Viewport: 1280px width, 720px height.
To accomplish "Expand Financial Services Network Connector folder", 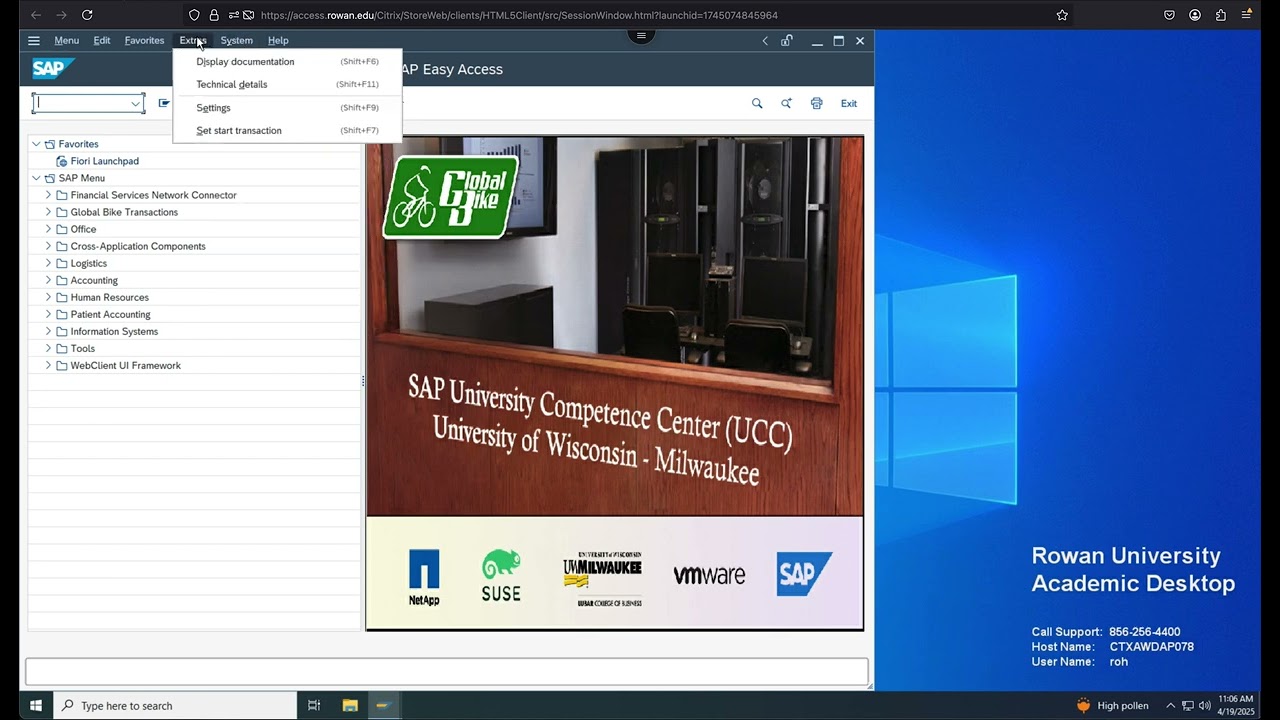I will click(x=48, y=195).
